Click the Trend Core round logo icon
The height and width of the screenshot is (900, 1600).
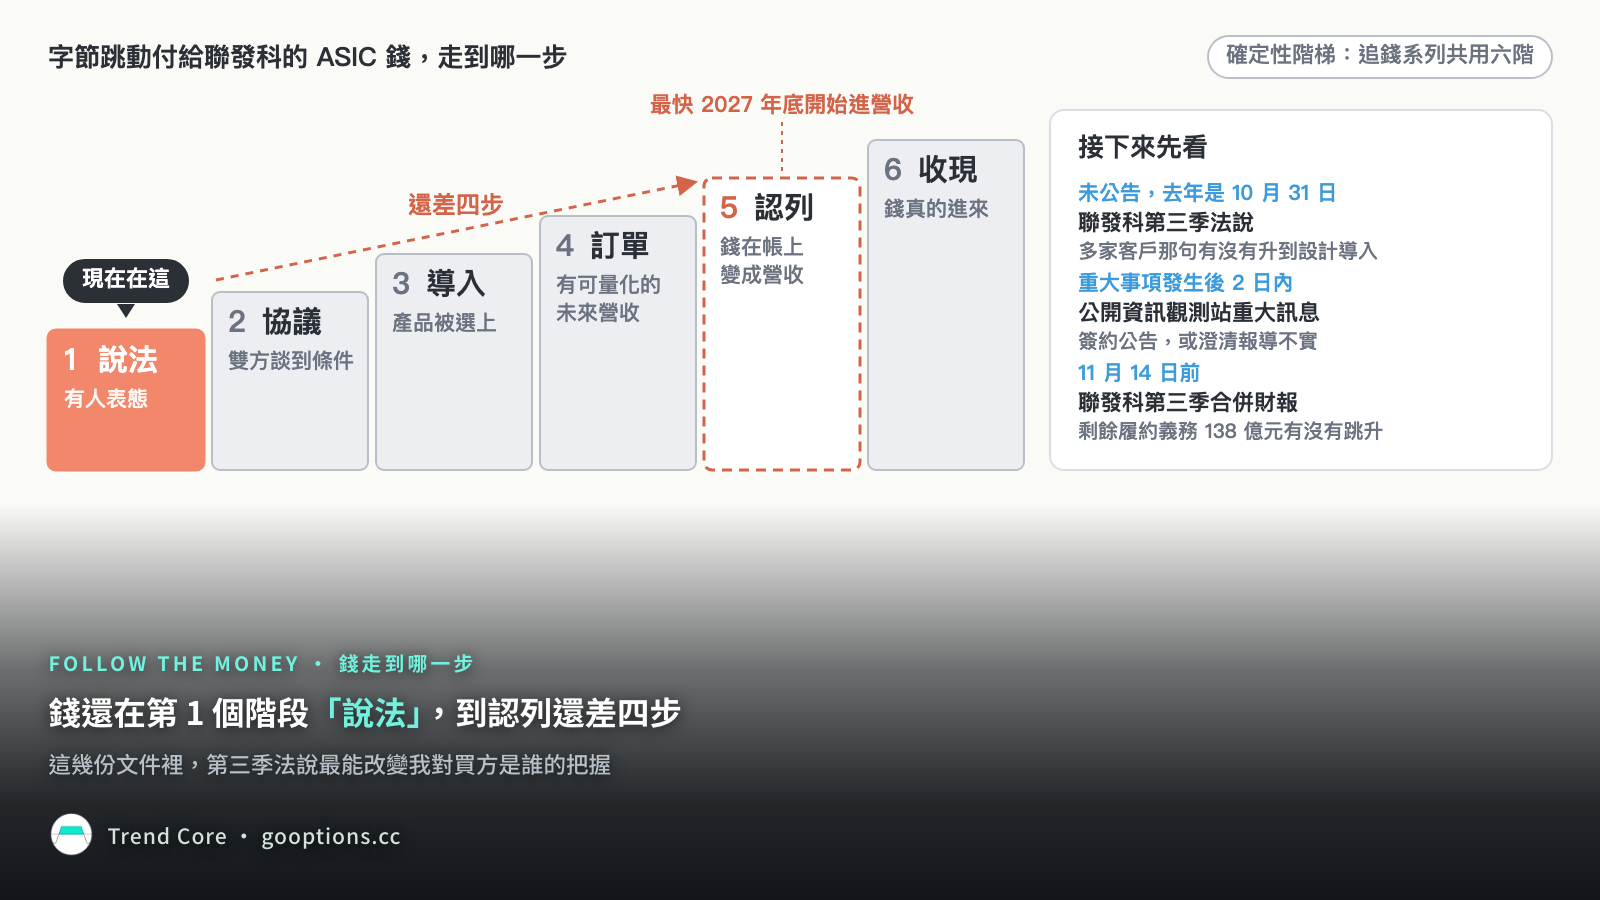[71, 835]
